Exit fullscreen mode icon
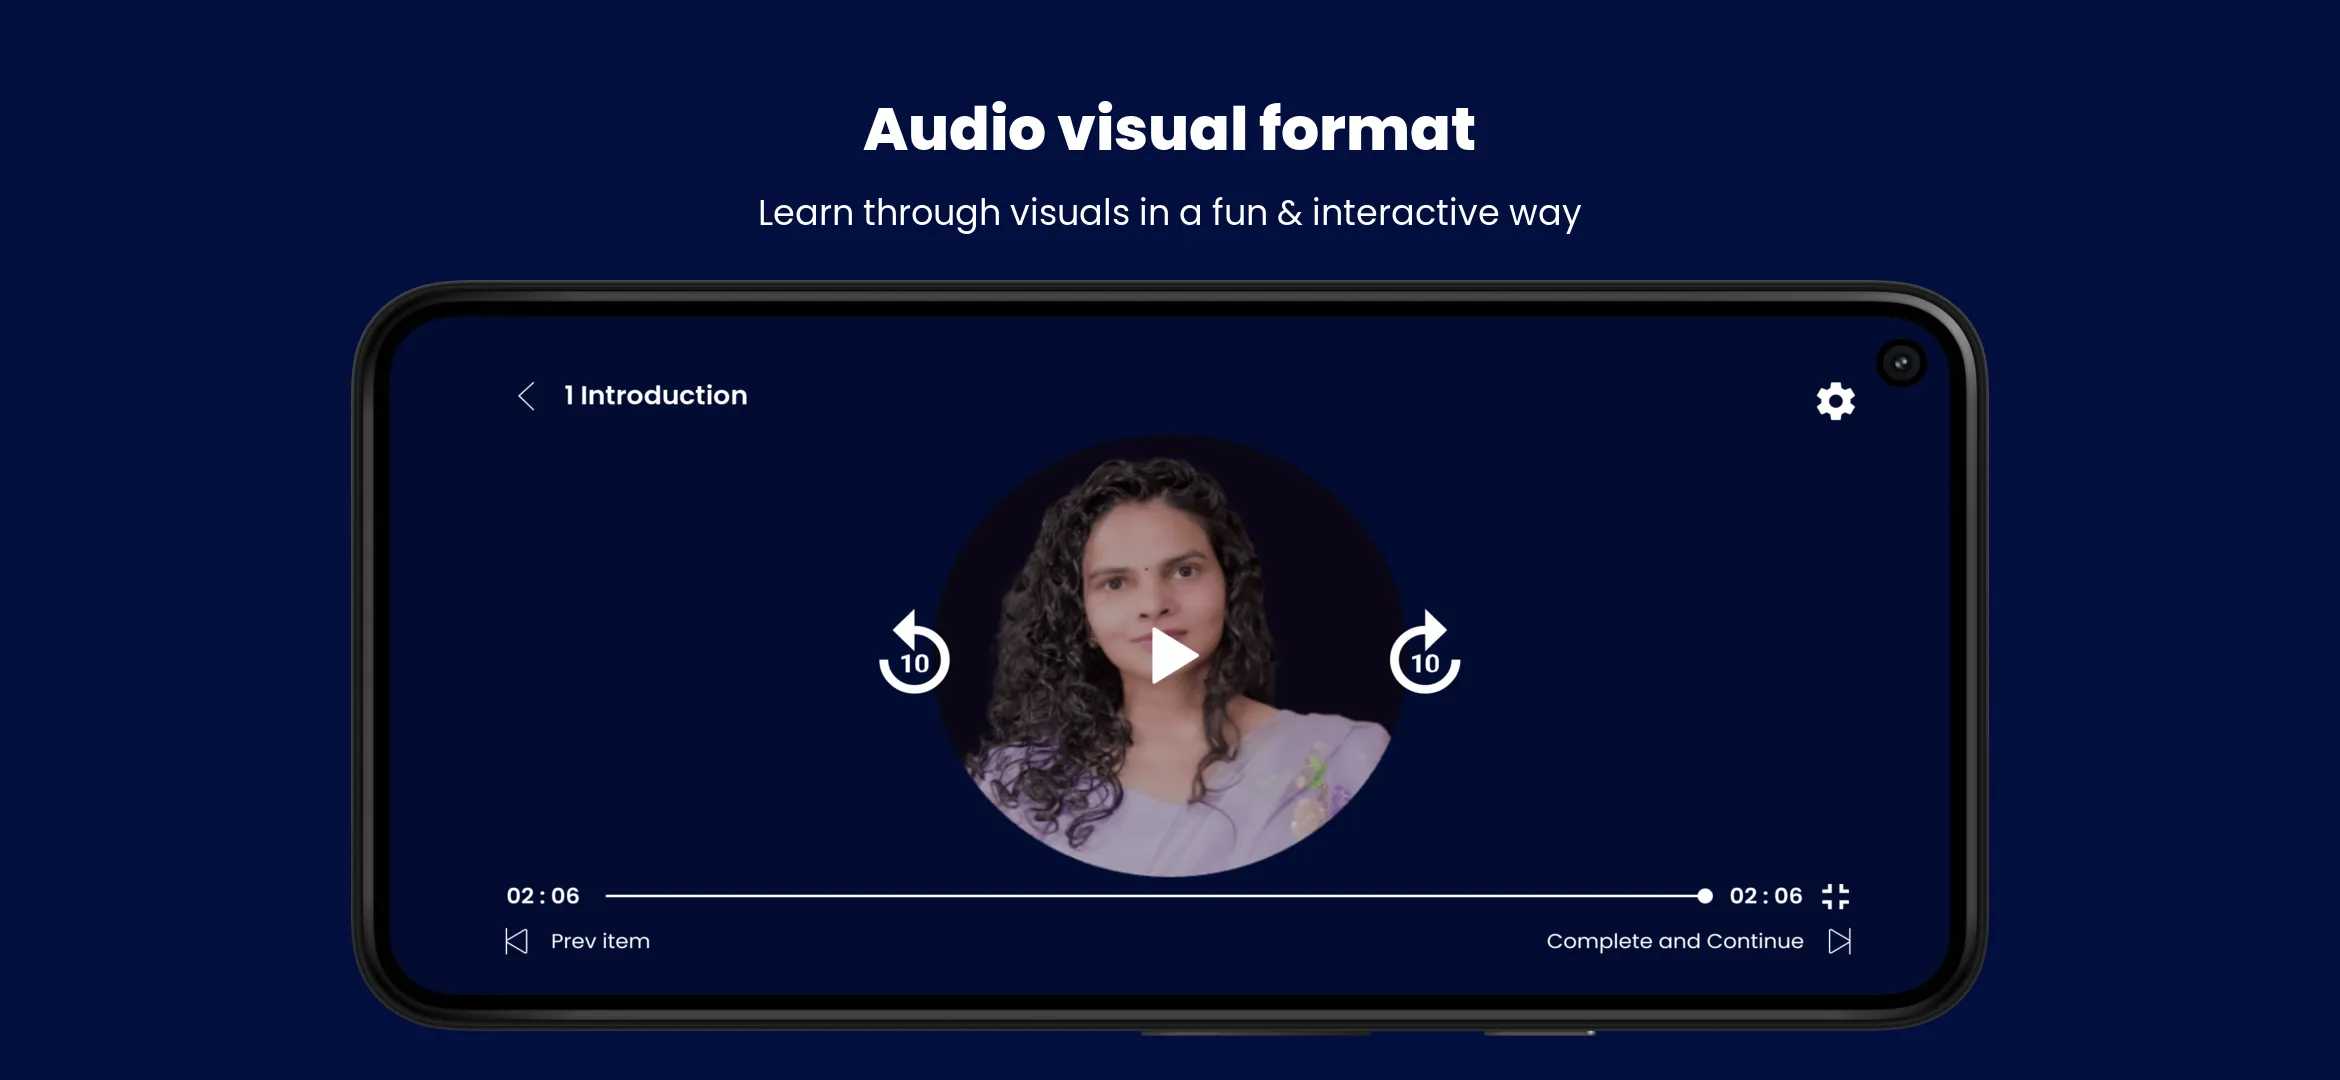Screen dimensions: 2340x1080 [x=1835, y=896]
